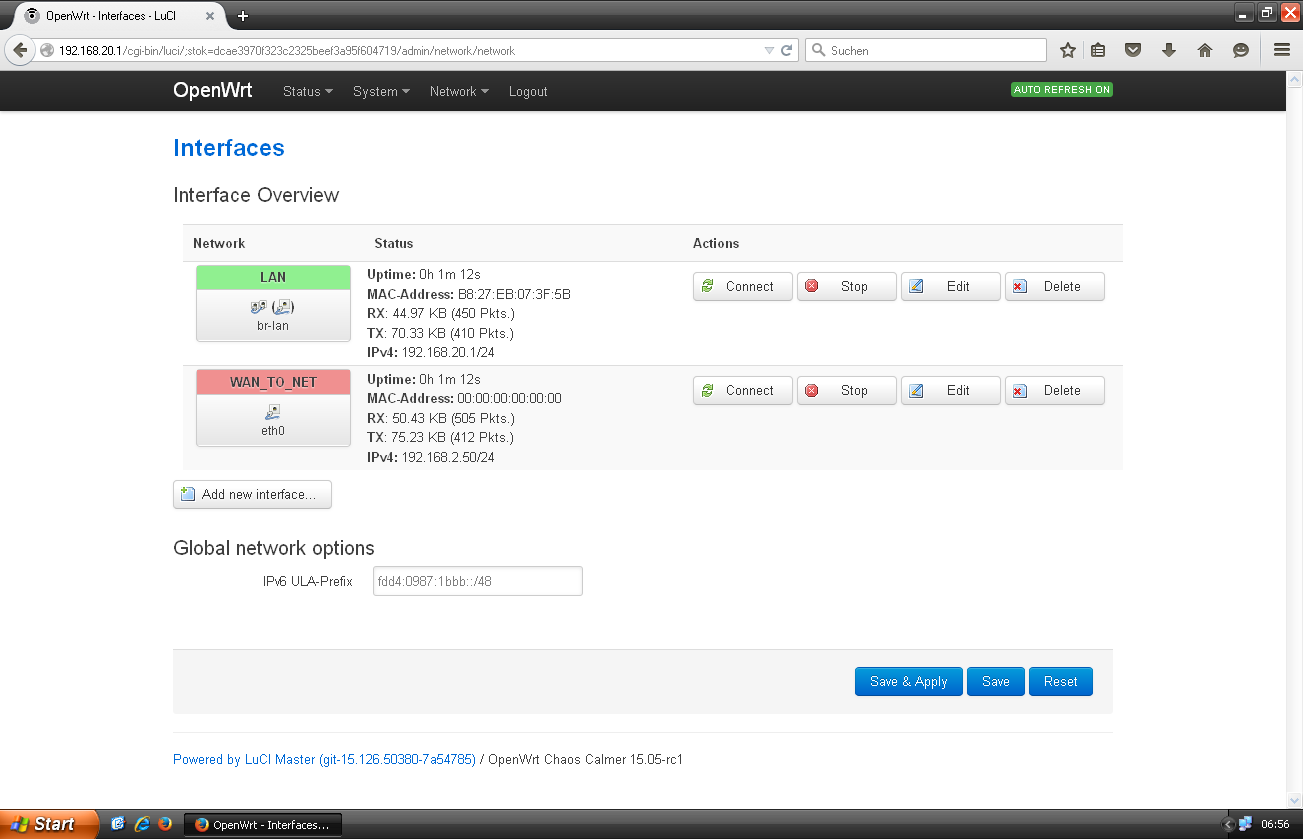The width and height of the screenshot is (1303, 839).
Task: Go to Firefox home page icon
Action: coord(1204,50)
